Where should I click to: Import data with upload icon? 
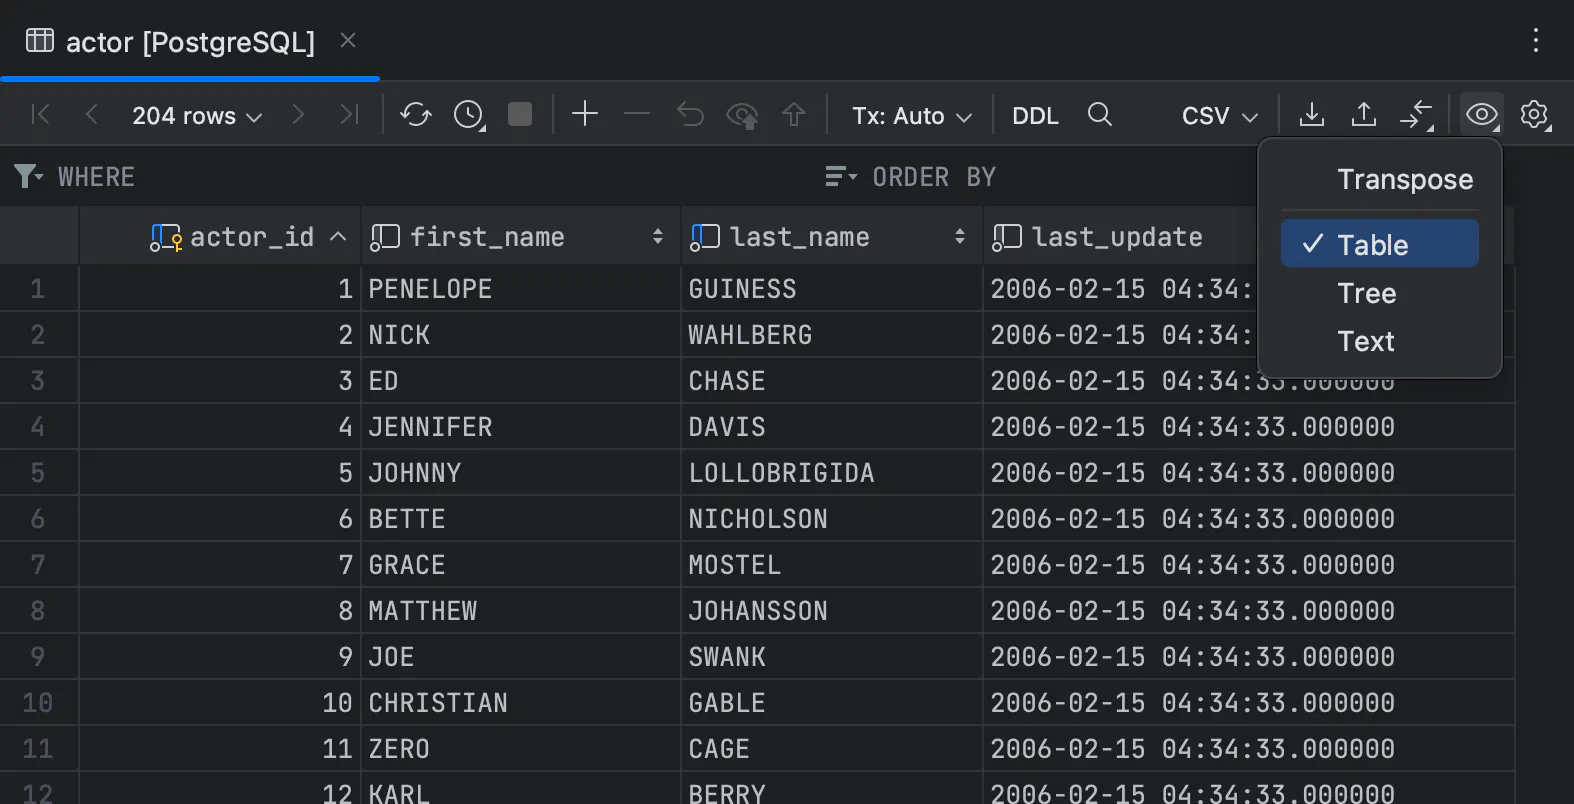click(x=1364, y=115)
